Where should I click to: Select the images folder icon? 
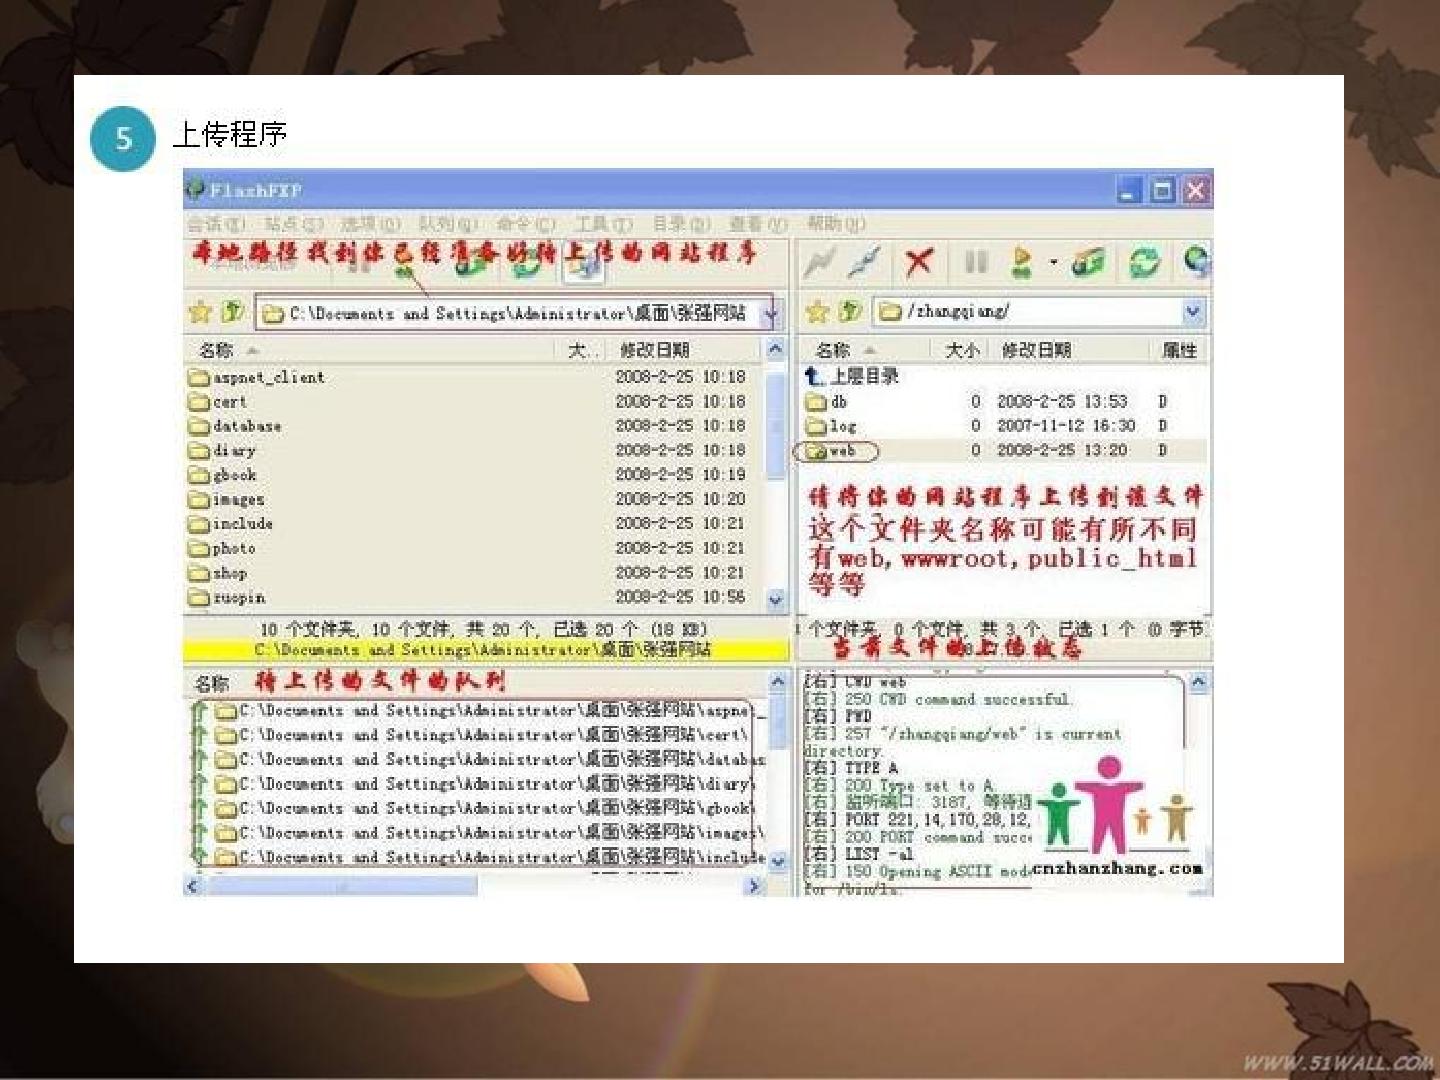199,499
